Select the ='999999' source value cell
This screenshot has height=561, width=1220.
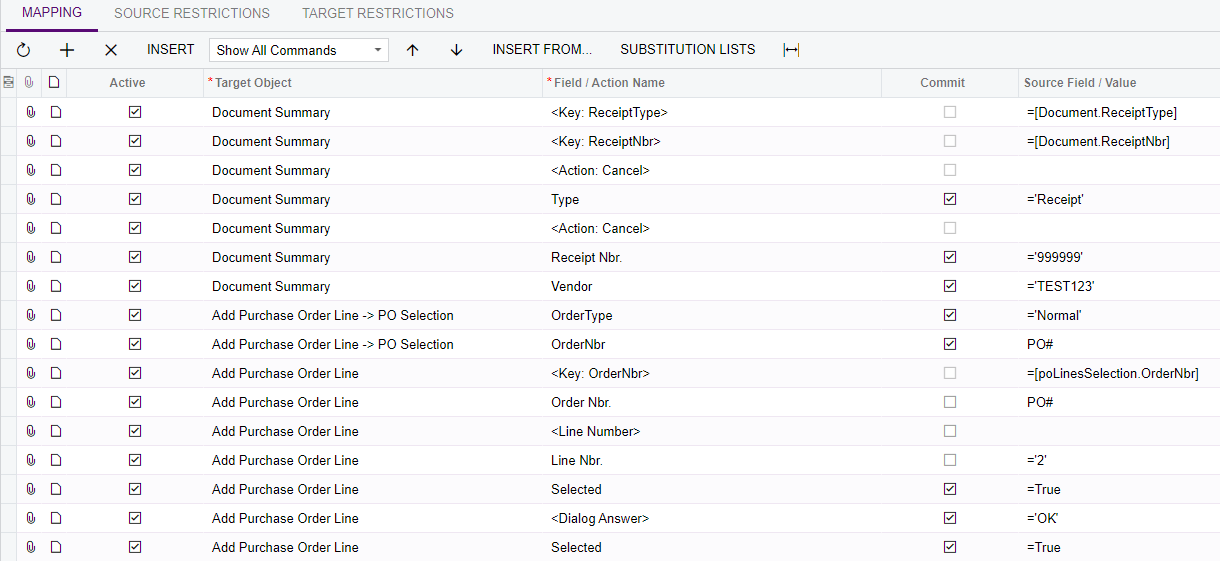coord(1118,257)
